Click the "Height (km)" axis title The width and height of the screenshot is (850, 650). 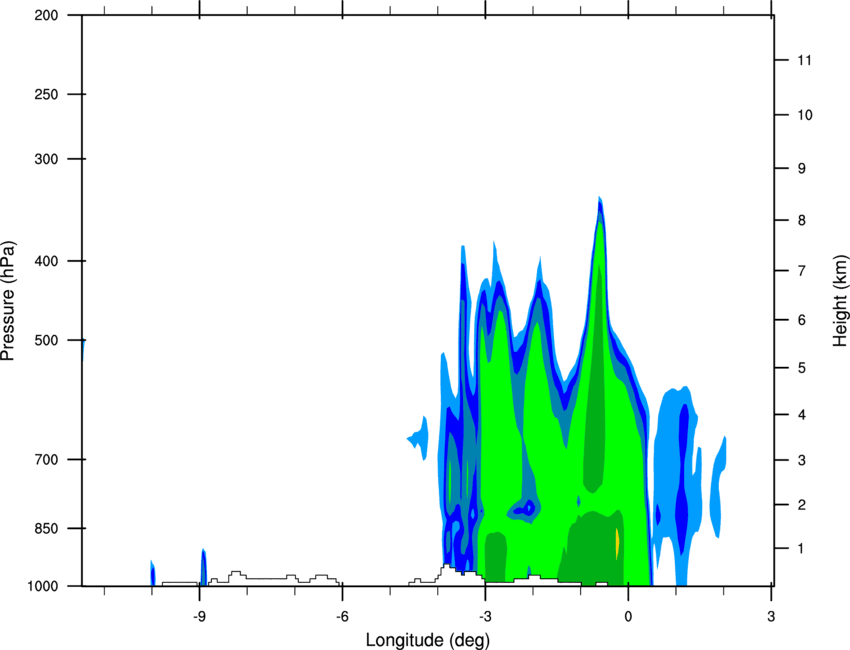pos(840,300)
